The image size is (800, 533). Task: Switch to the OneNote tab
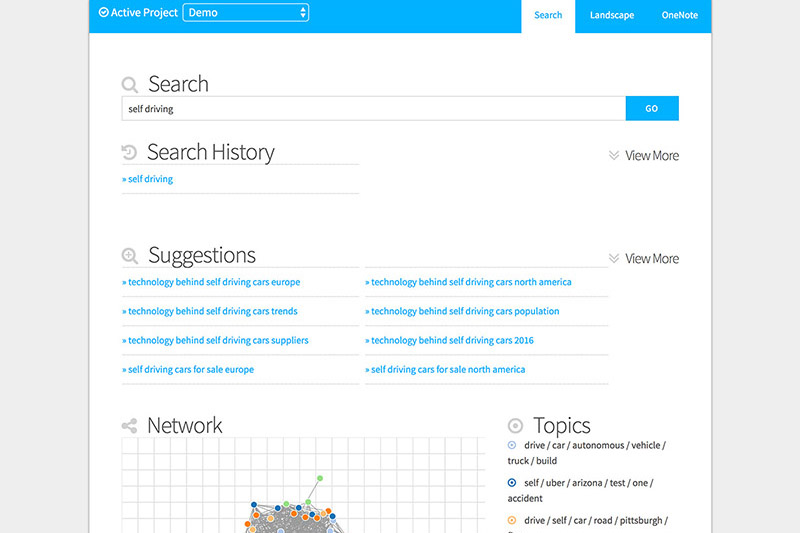coord(680,16)
